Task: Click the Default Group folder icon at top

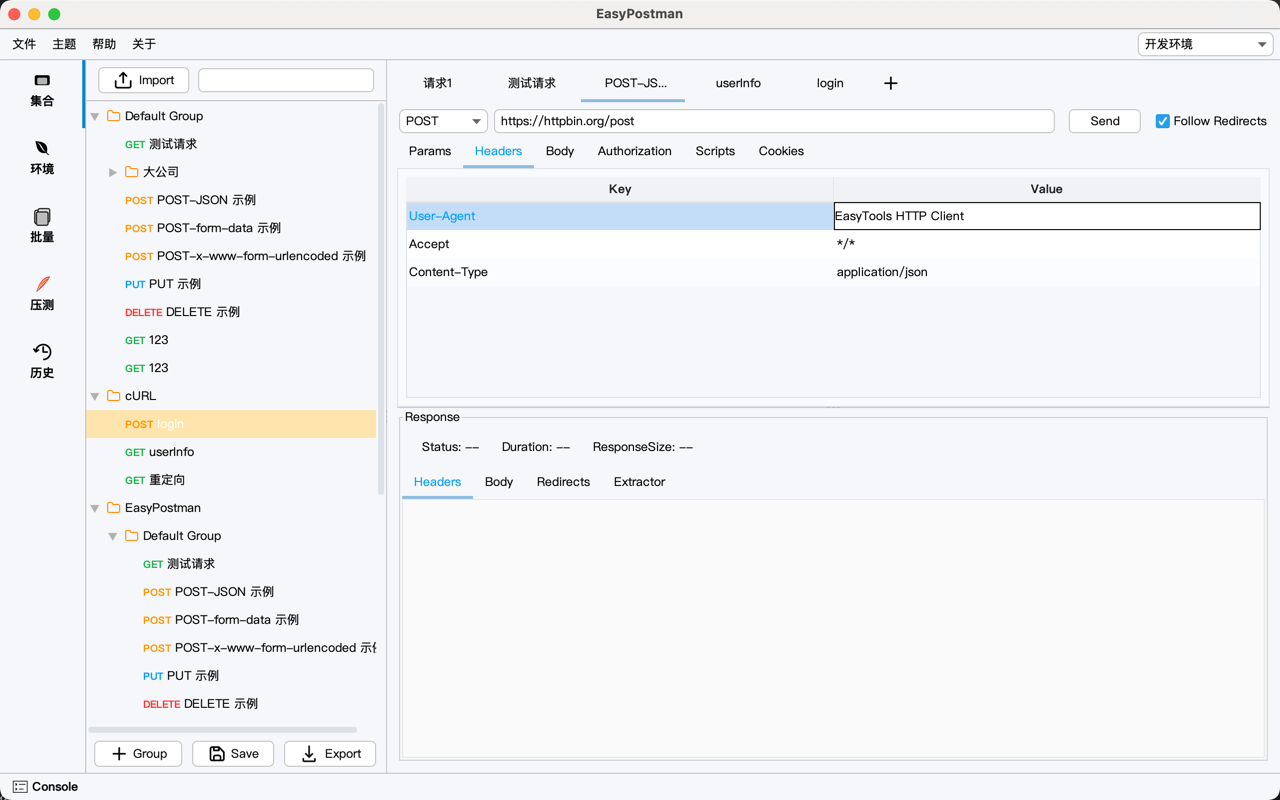Action: [x=114, y=116]
